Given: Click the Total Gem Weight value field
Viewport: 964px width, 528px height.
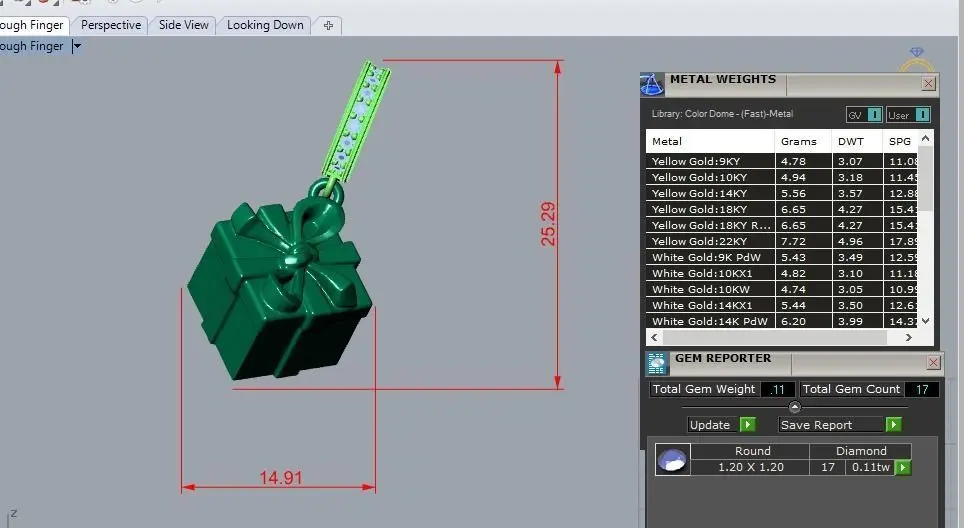Looking at the screenshot, I should coord(778,390).
